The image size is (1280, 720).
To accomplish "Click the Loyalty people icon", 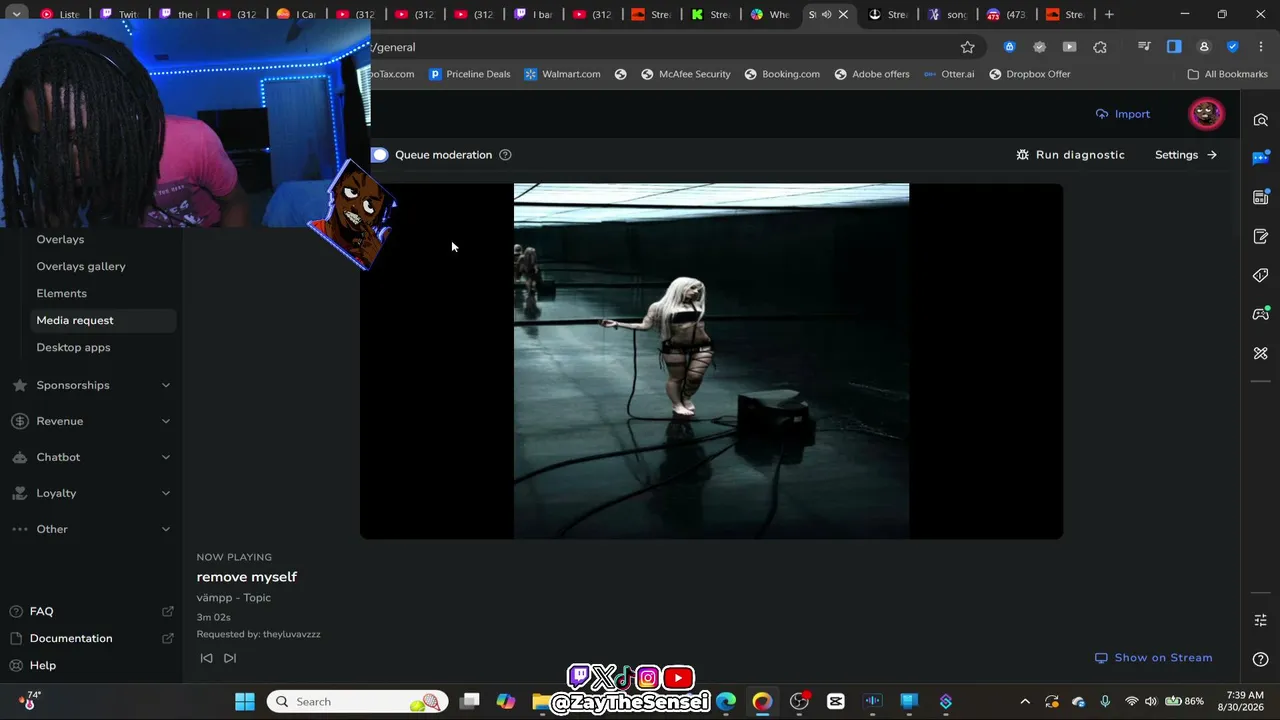I will tap(19, 493).
